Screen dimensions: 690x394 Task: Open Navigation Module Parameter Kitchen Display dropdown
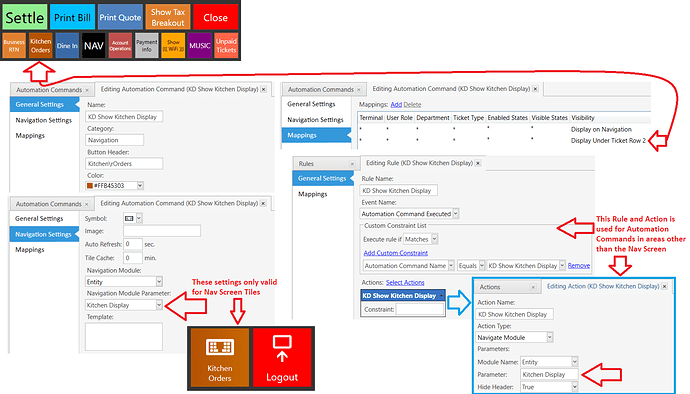159,305
